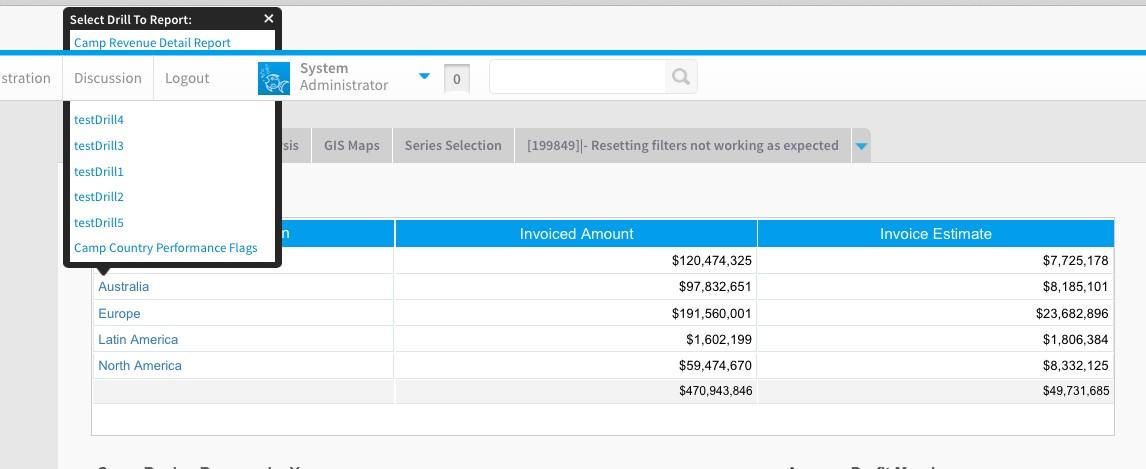Viewport: 1146px width, 469px height.
Task: Expand the more tabs dropdown arrow
Action: [x=861, y=146]
